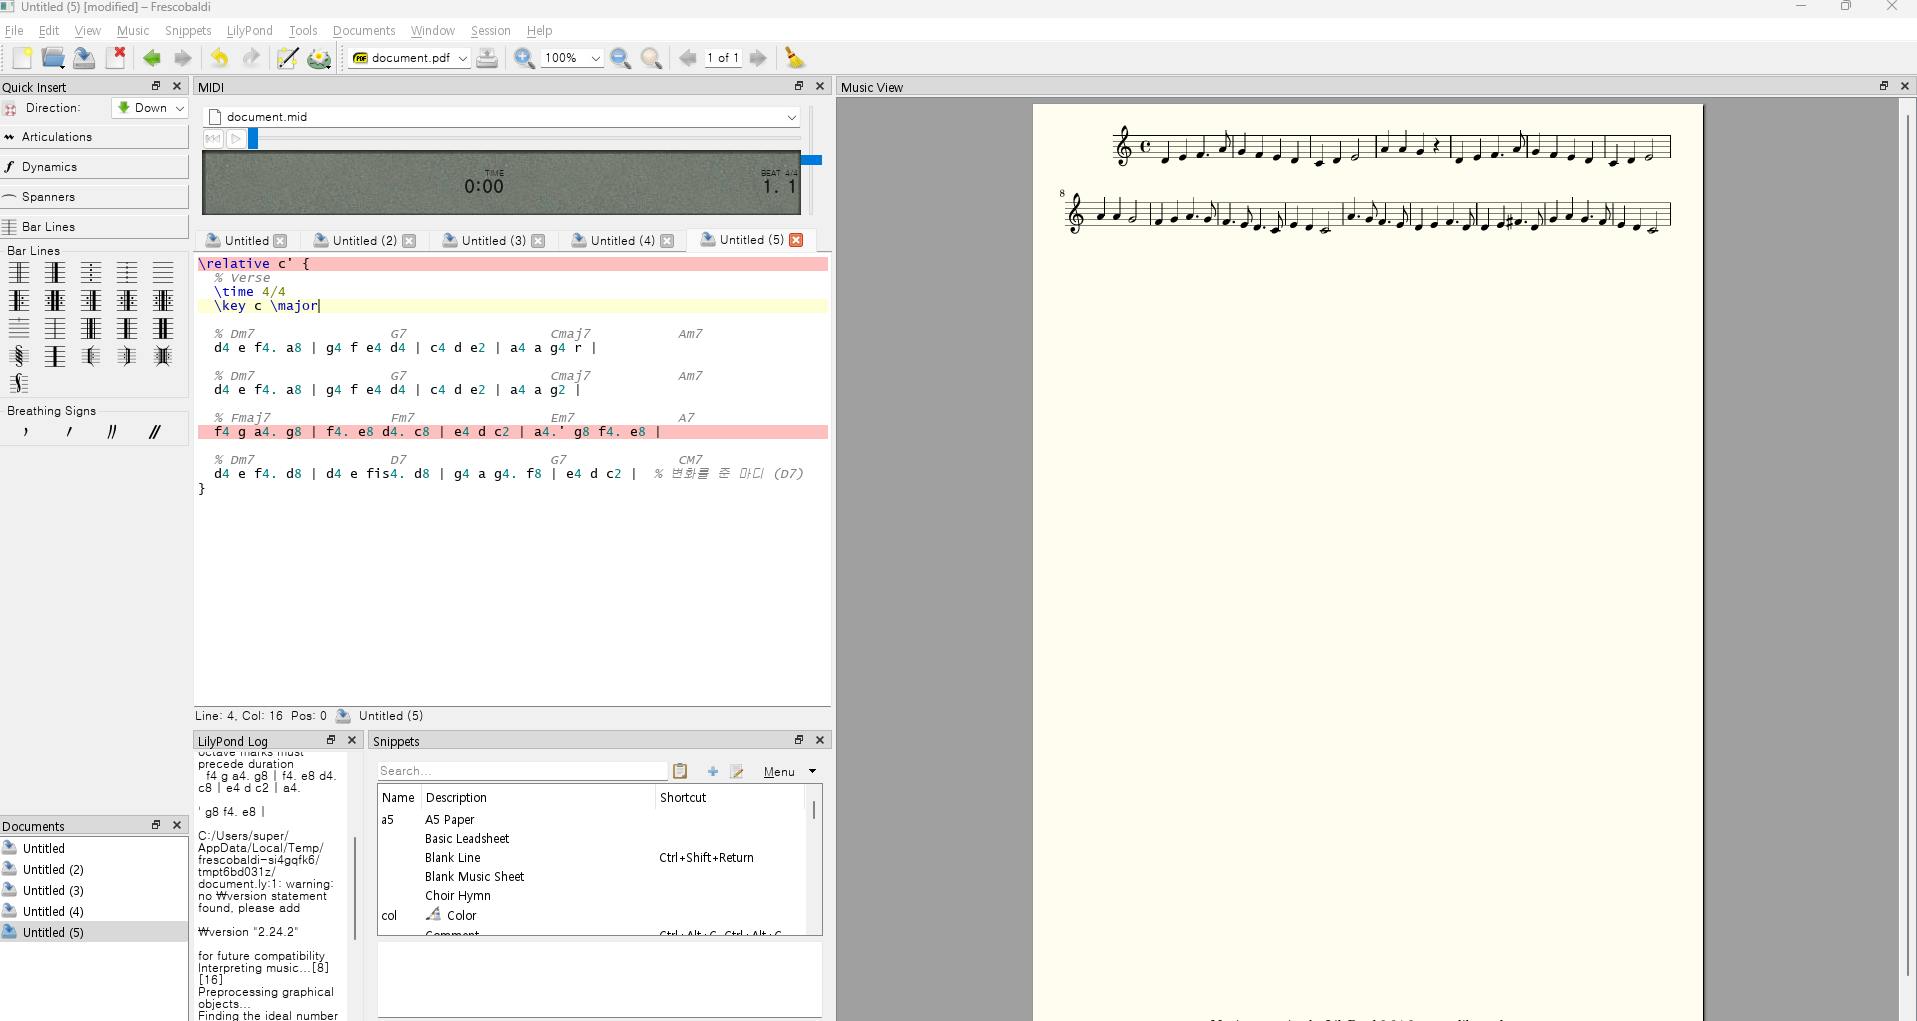Float the Quick Insert panel
The width and height of the screenshot is (1917, 1021).
tap(156, 86)
